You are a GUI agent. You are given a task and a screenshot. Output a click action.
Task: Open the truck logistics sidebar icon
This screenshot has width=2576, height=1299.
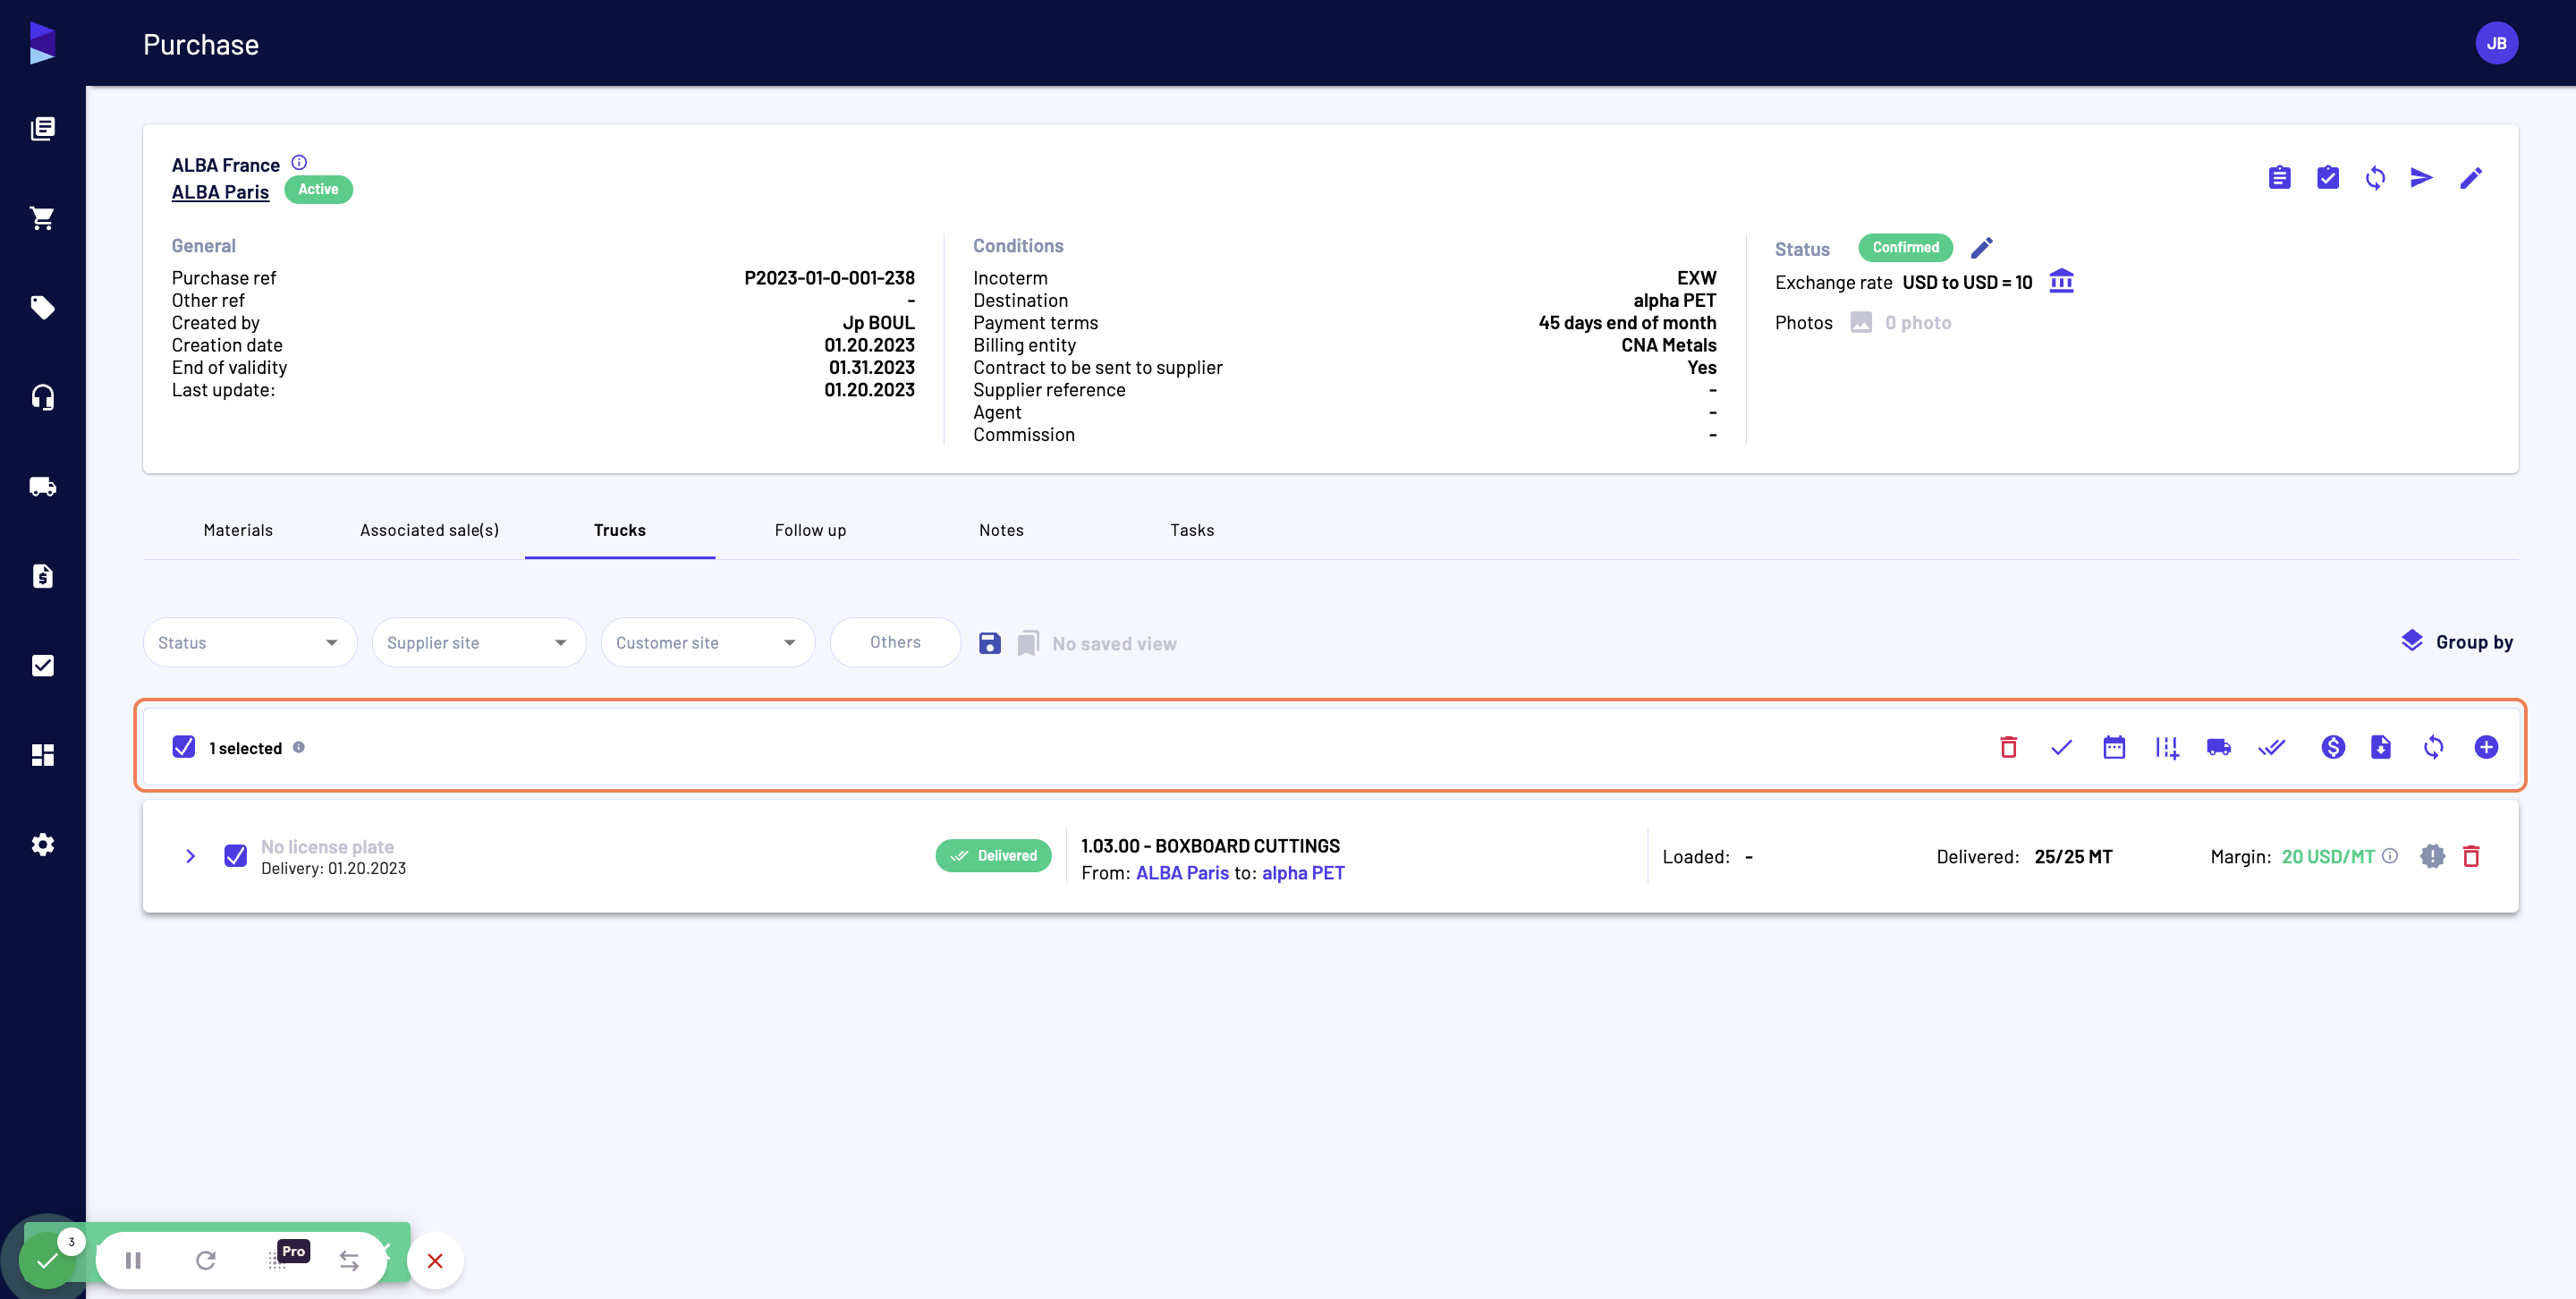pos(42,487)
